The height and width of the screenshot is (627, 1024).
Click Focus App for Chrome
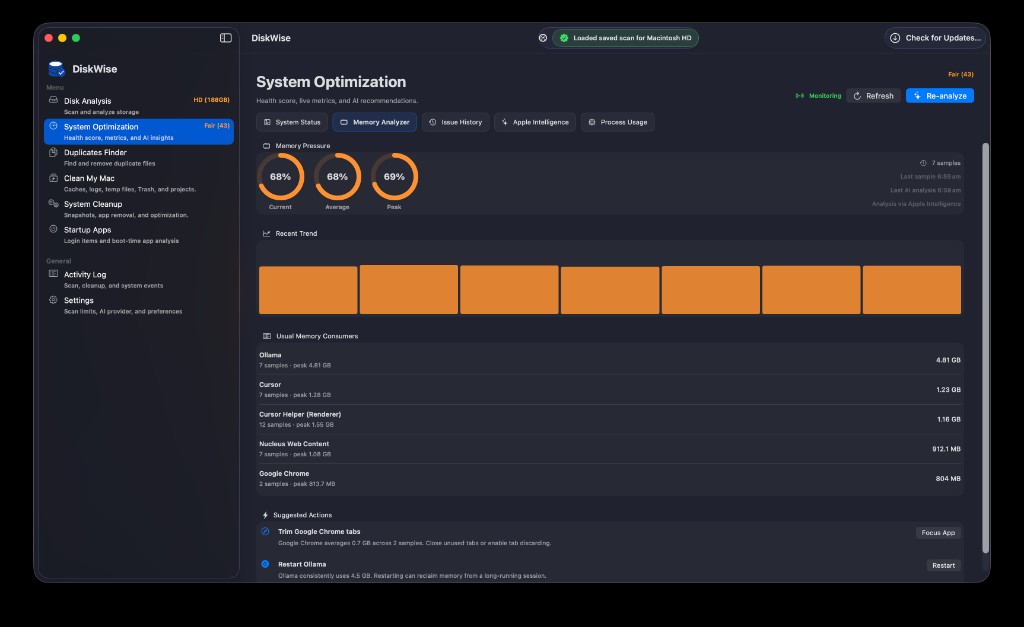point(938,533)
